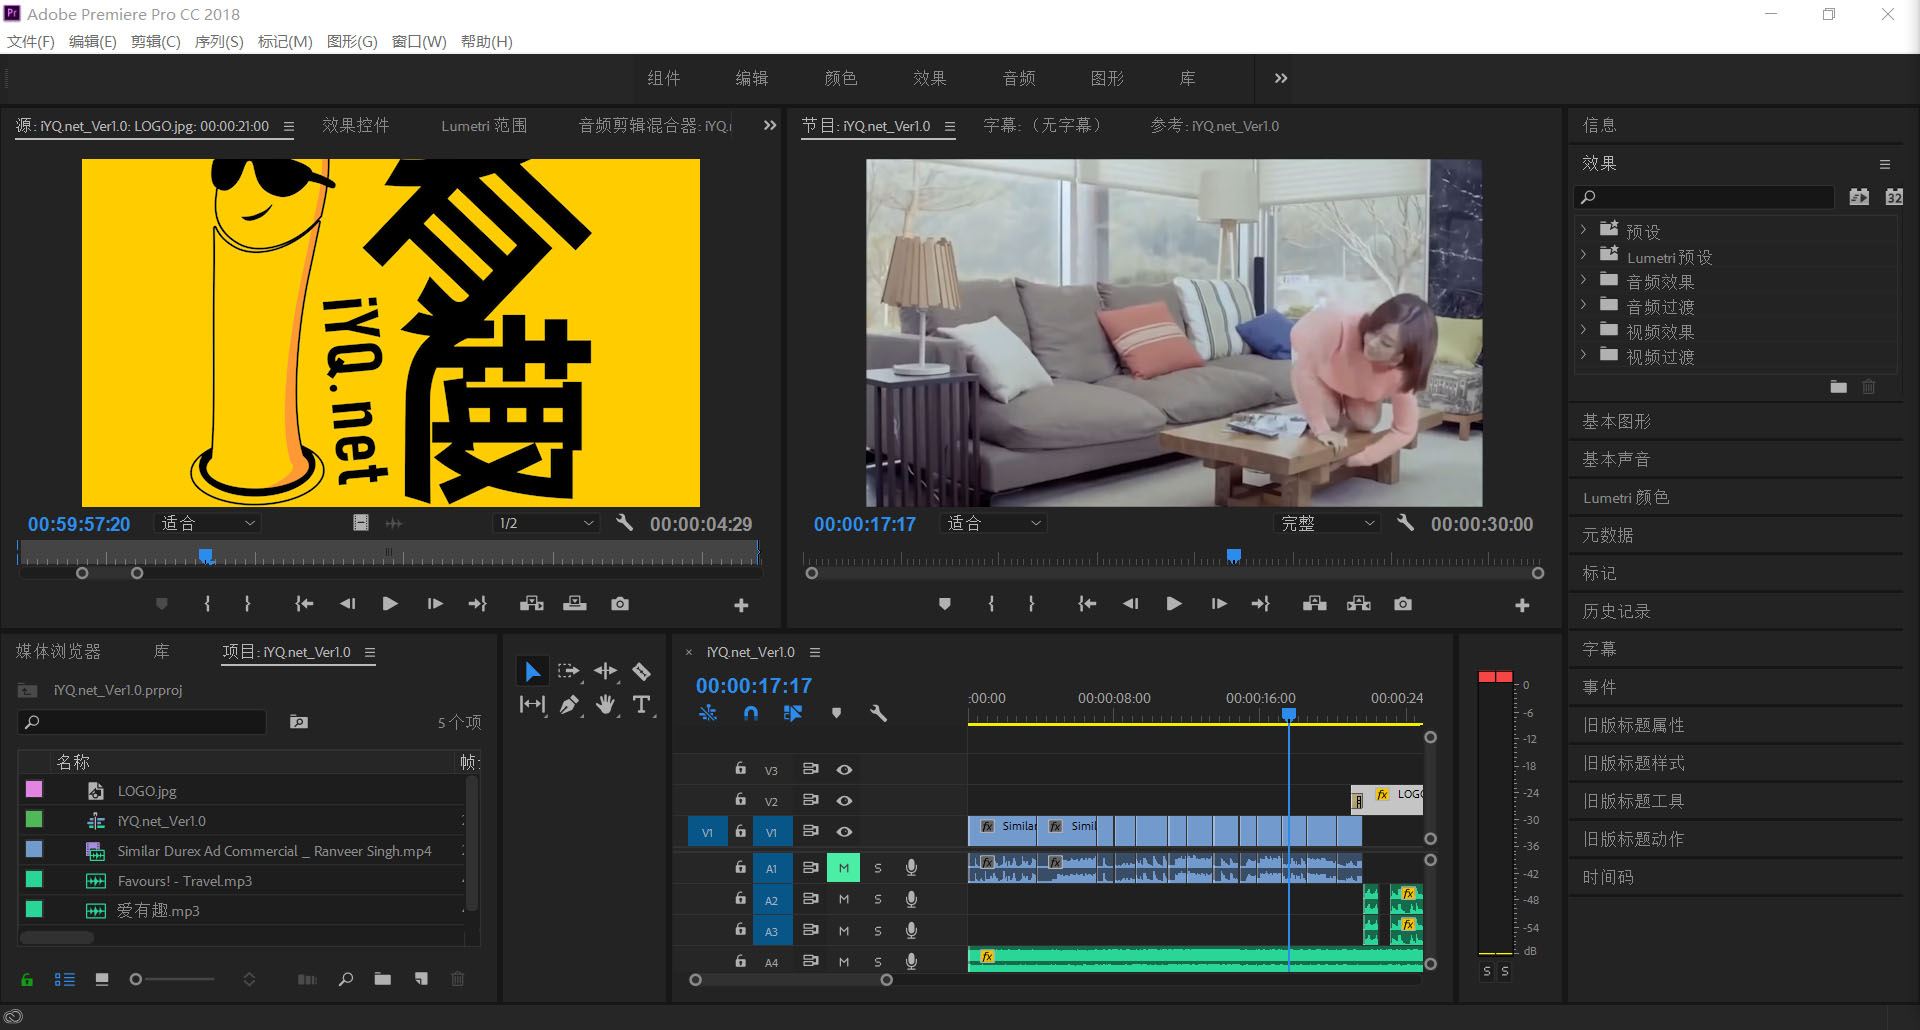Select the Ripple Edit tool
The image size is (1920, 1030).
point(606,672)
